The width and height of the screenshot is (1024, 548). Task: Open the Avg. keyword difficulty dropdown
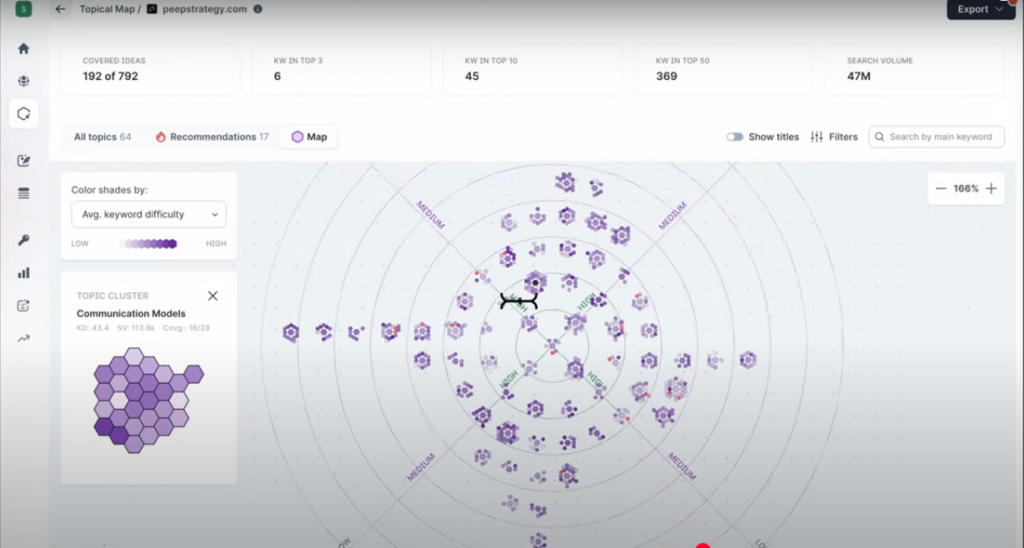click(x=149, y=214)
